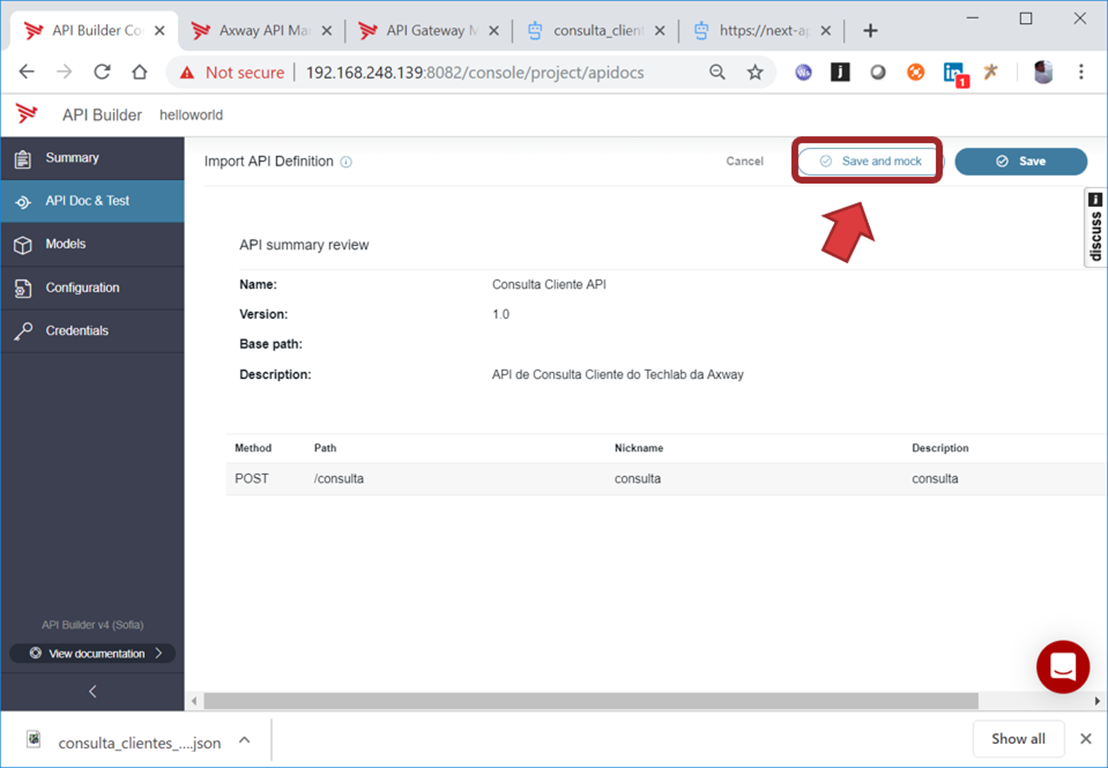1108x768 pixels.
Task: Open the Chrome three-dot menu
Action: (1080, 72)
